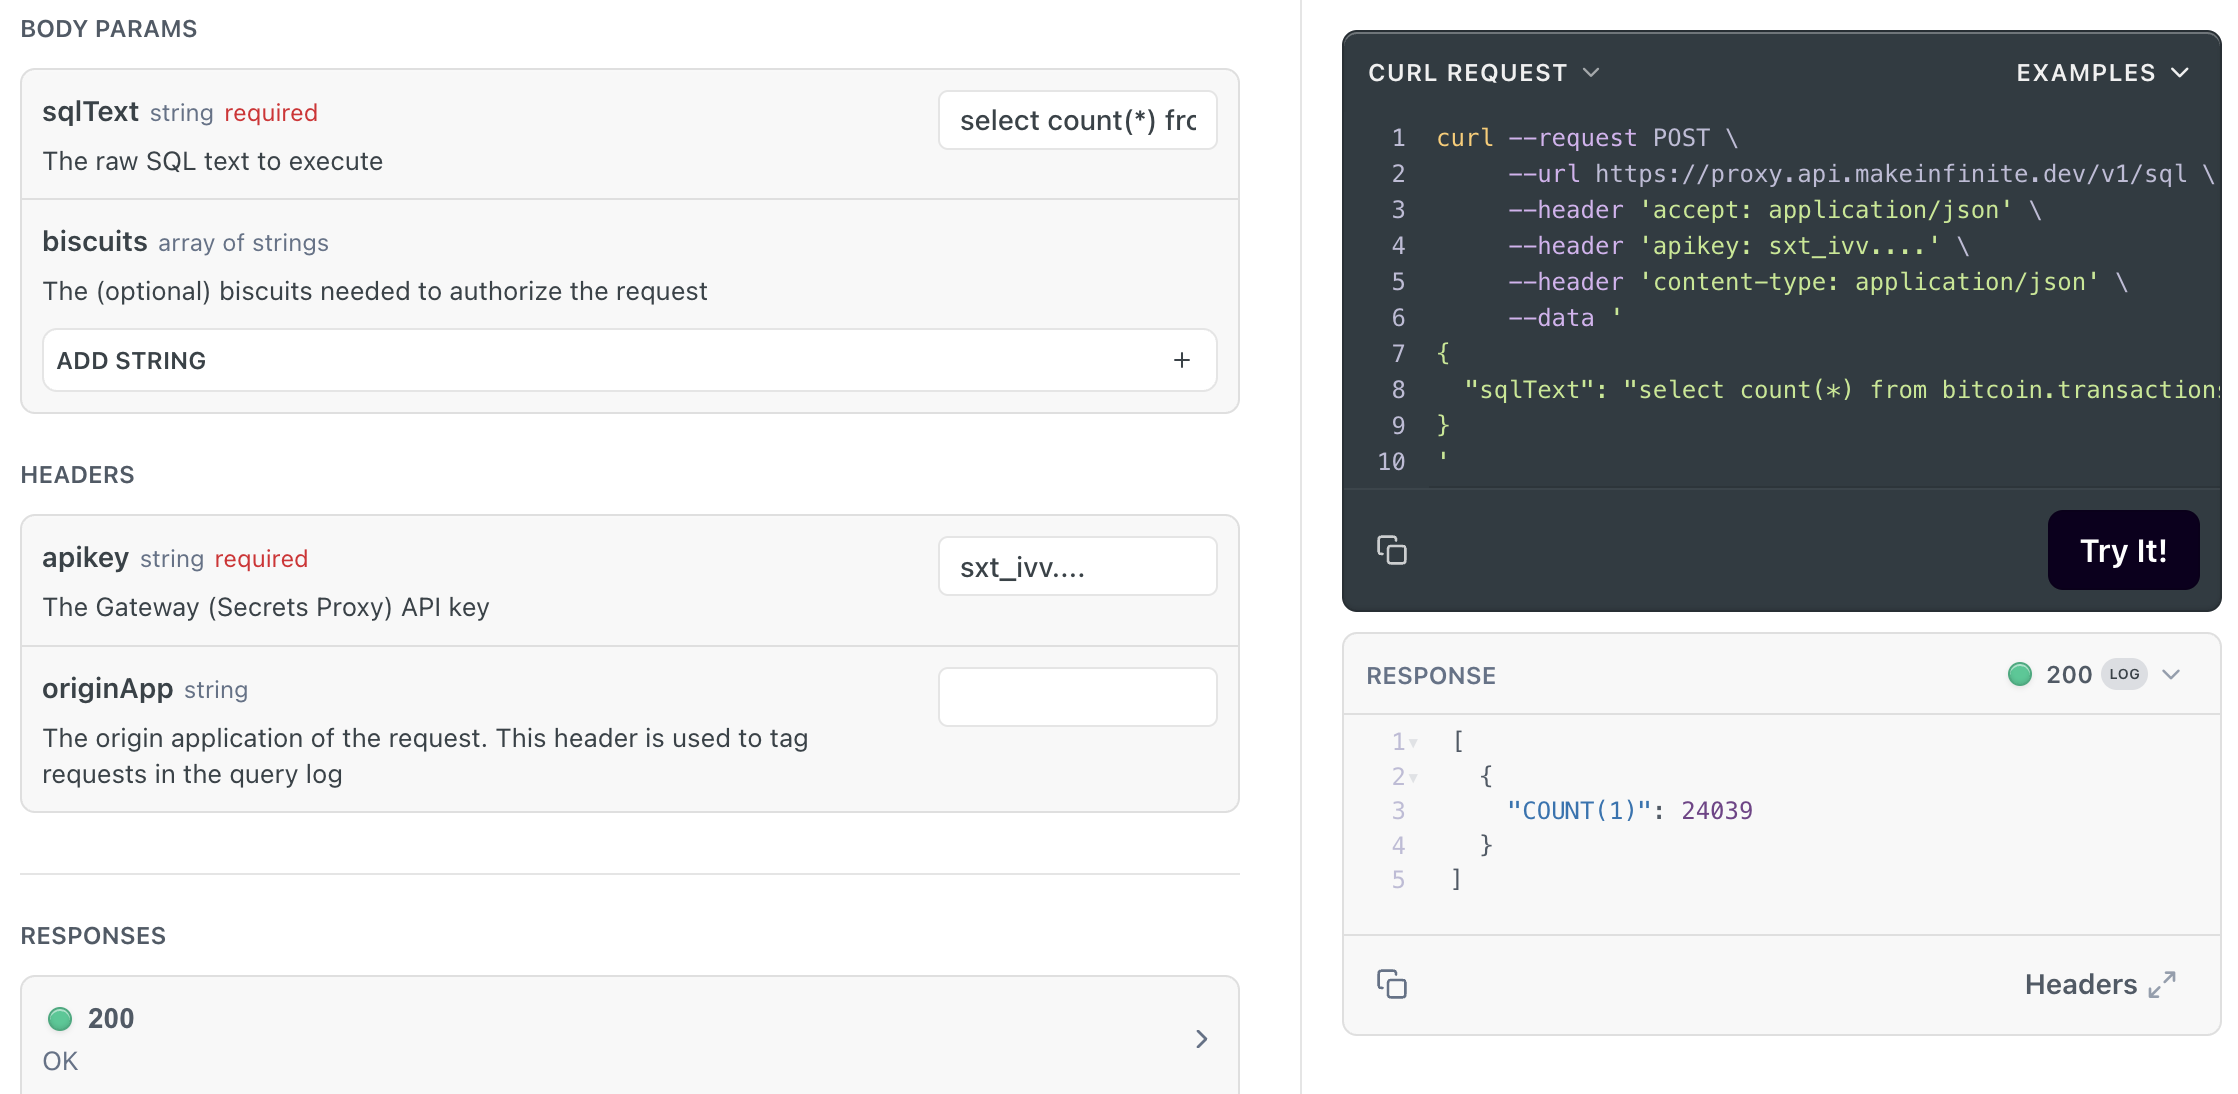The image size is (2238, 1094).
Task: Expand the 200 OK response row
Action: [1201, 1039]
